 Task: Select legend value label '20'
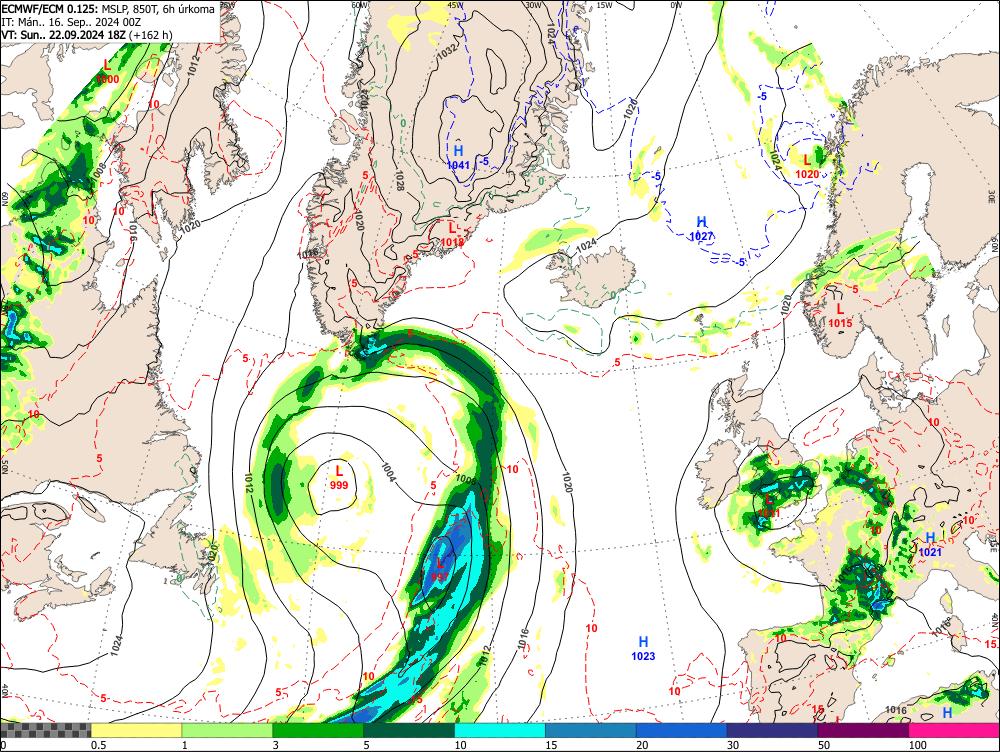tap(642, 745)
